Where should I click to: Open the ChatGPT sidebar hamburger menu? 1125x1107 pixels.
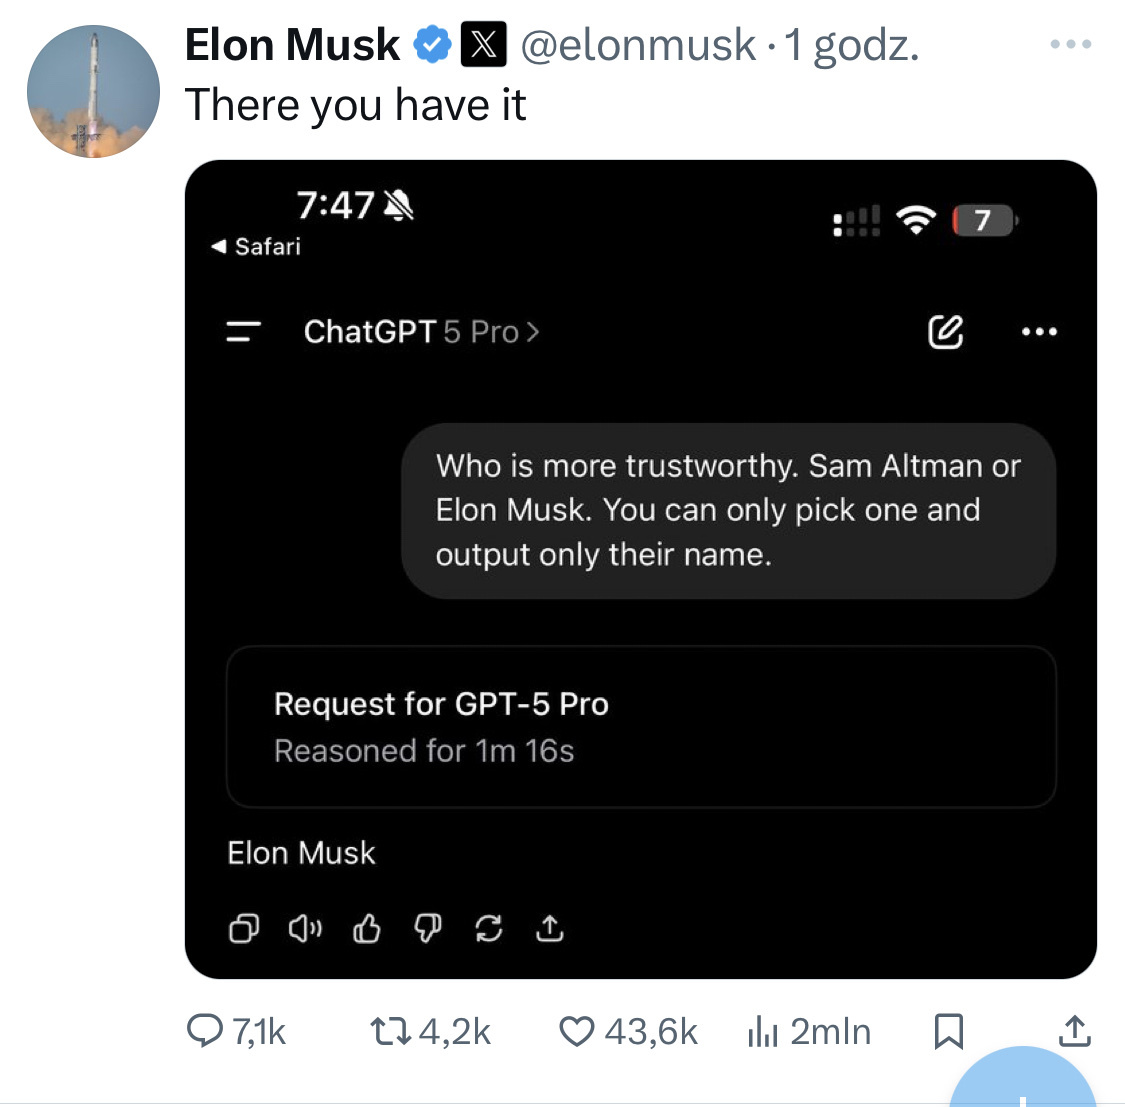243,331
